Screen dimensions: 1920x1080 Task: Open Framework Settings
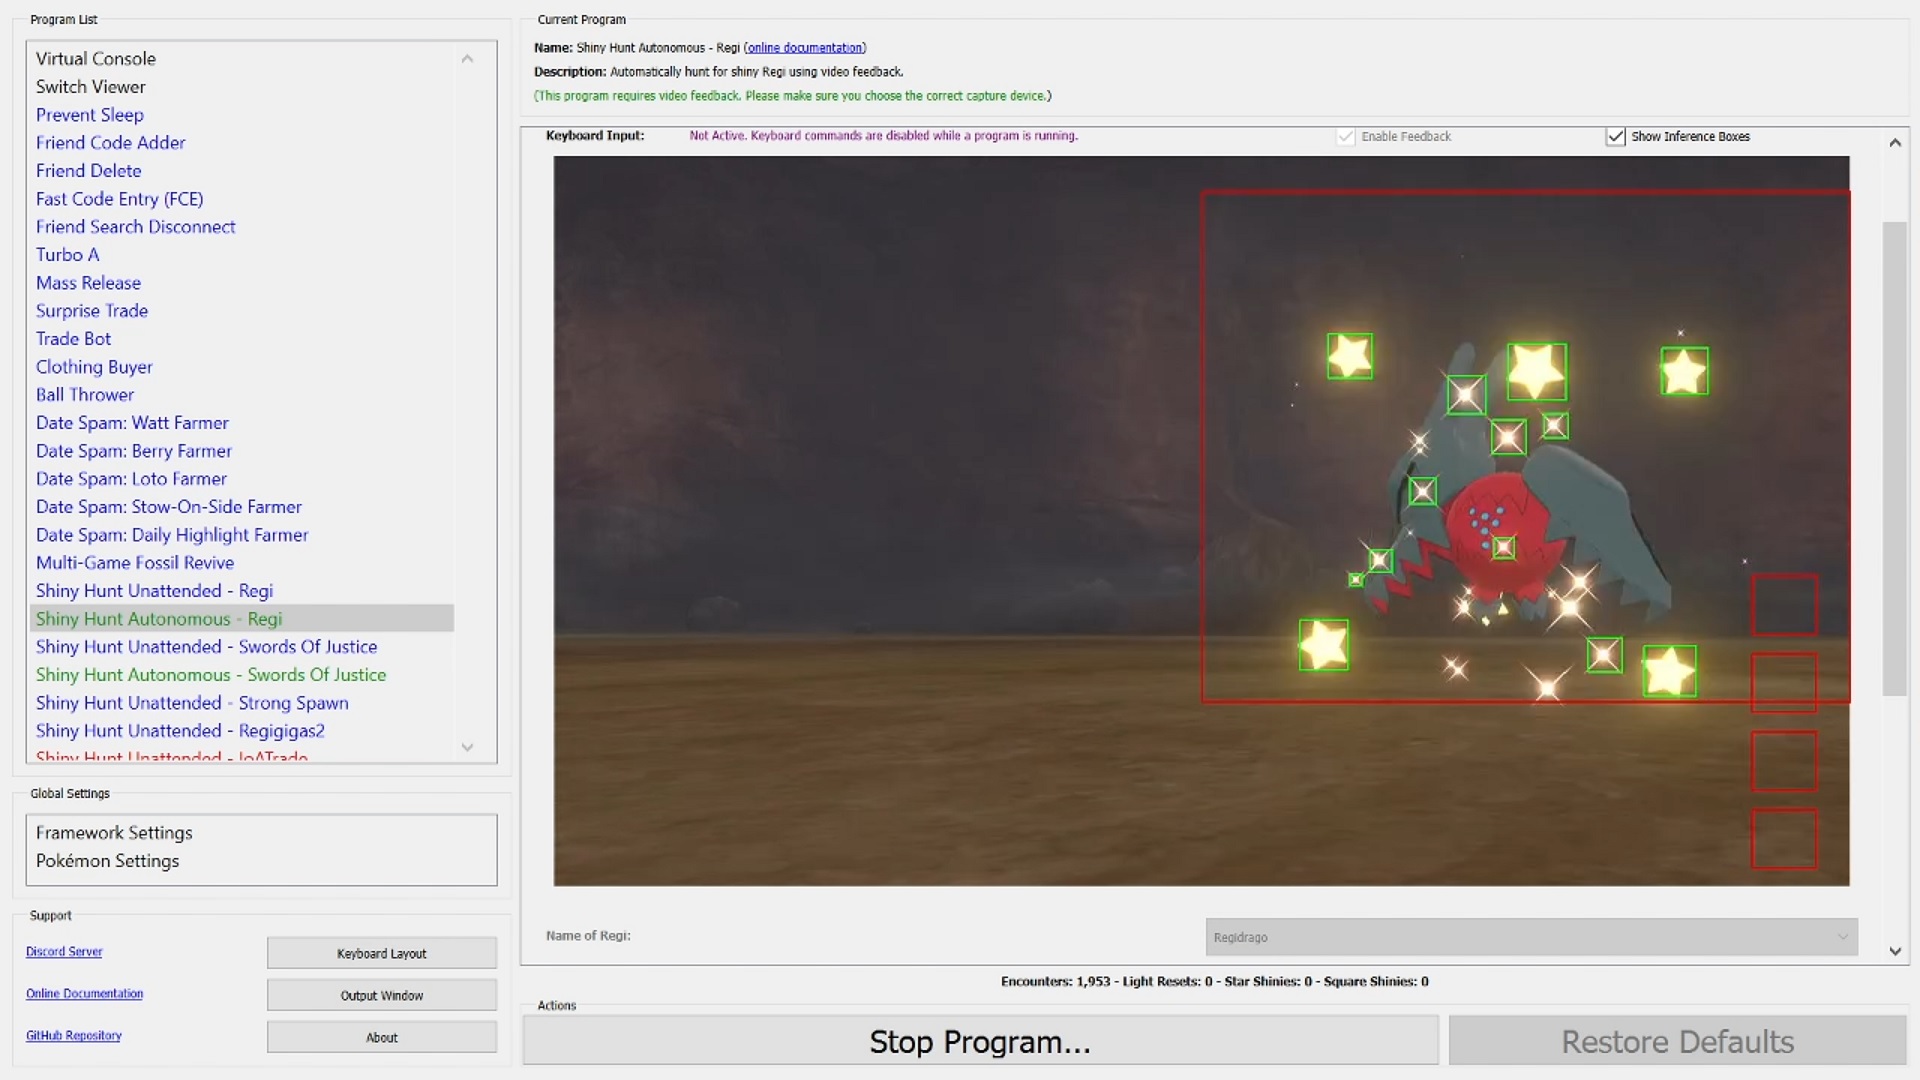[114, 833]
